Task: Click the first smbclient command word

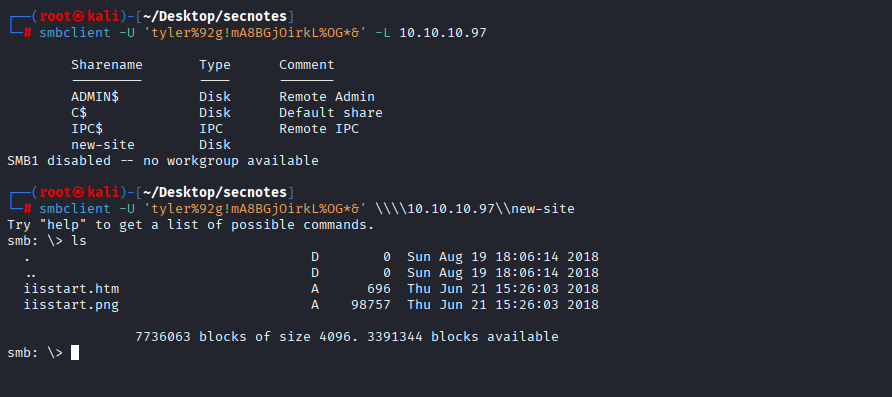Action: (x=75, y=33)
